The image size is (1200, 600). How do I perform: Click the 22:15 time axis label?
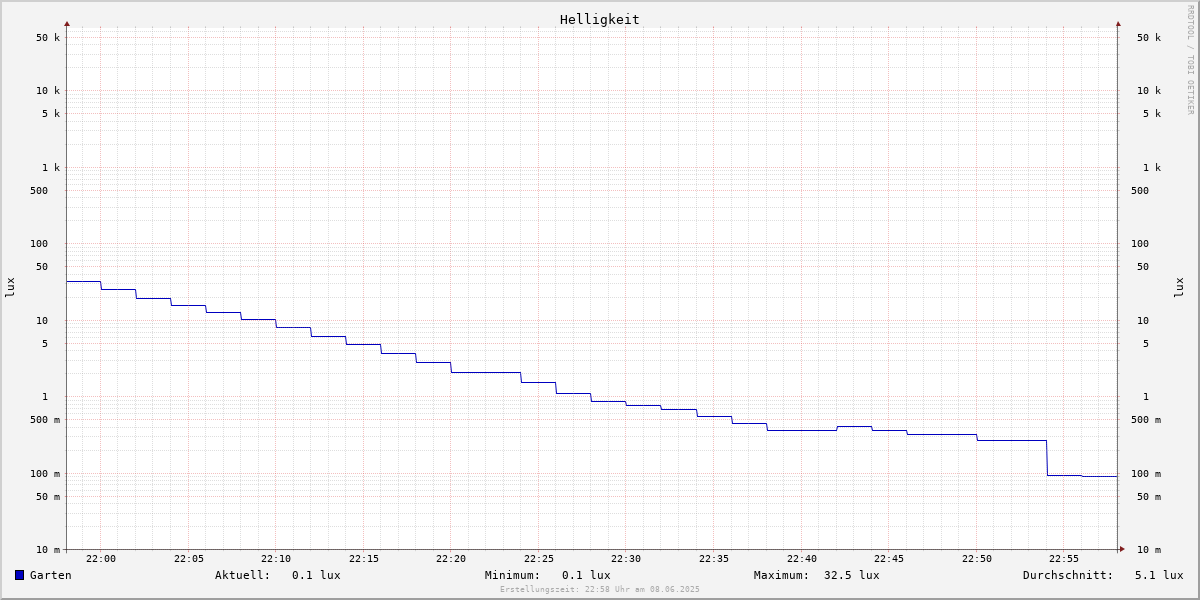pos(364,559)
